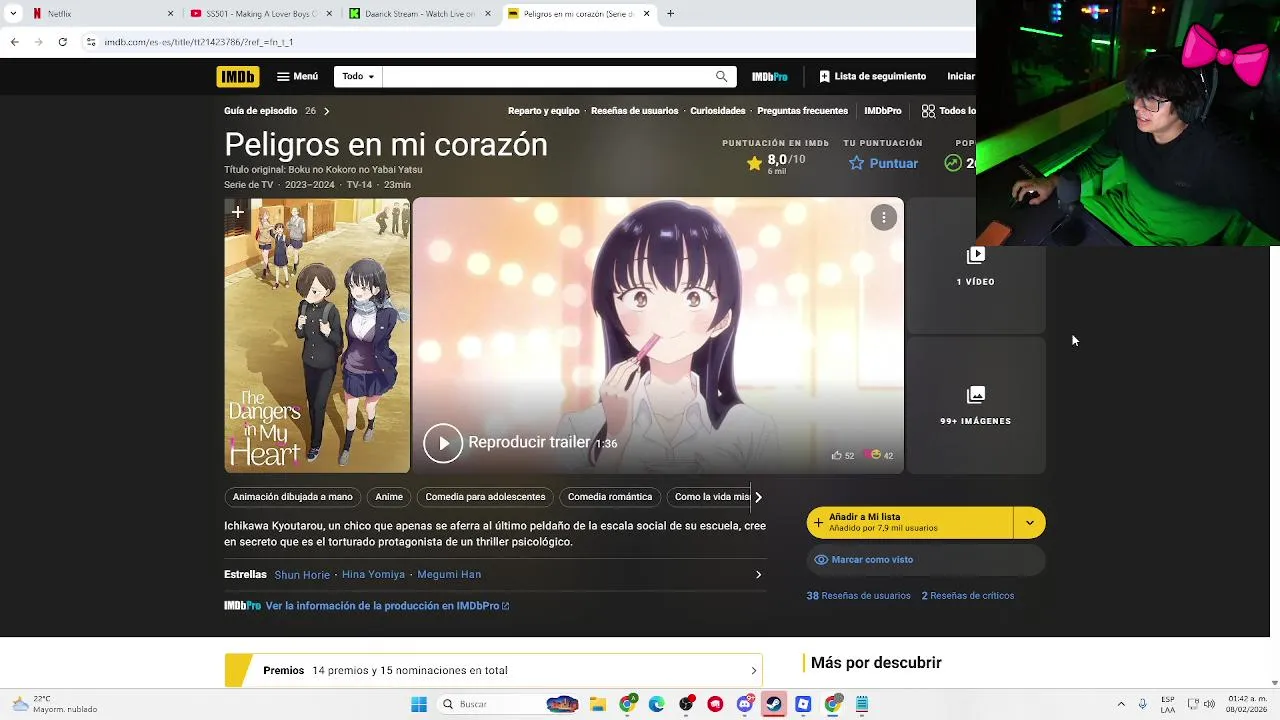Image resolution: width=1280 pixels, height=720 pixels.
Task: Open Discord from the taskbar
Action: click(745, 704)
